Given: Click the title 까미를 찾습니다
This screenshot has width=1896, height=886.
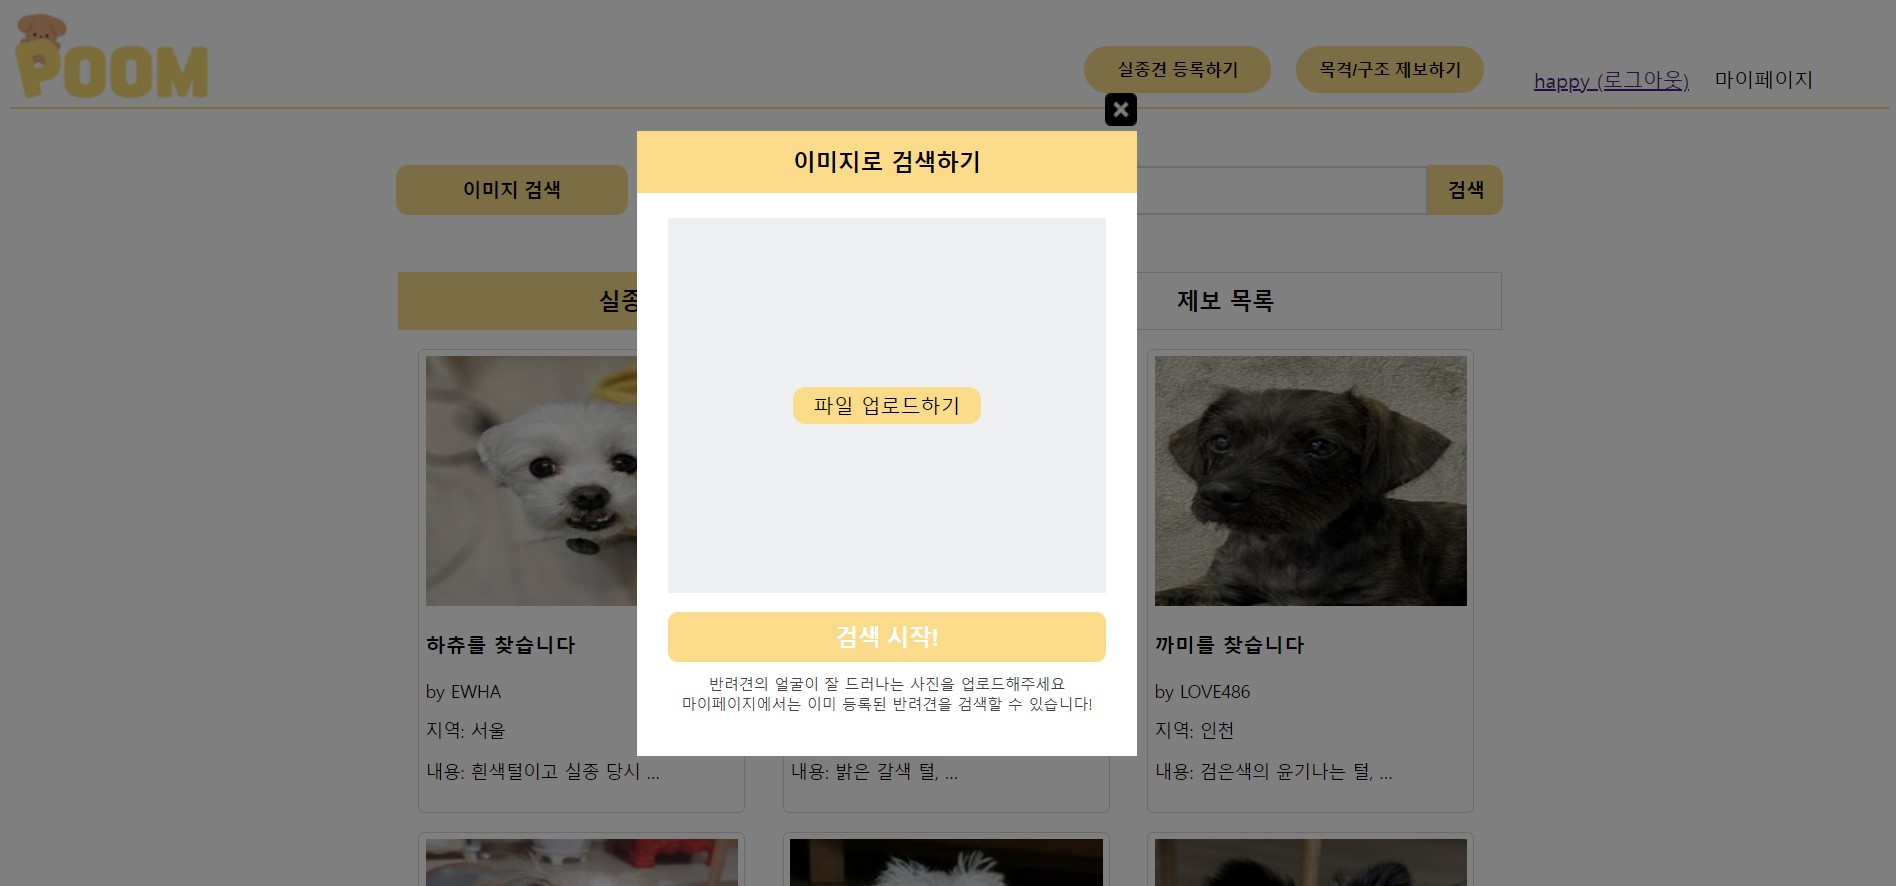Looking at the screenshot, I should coord(1230,645).
